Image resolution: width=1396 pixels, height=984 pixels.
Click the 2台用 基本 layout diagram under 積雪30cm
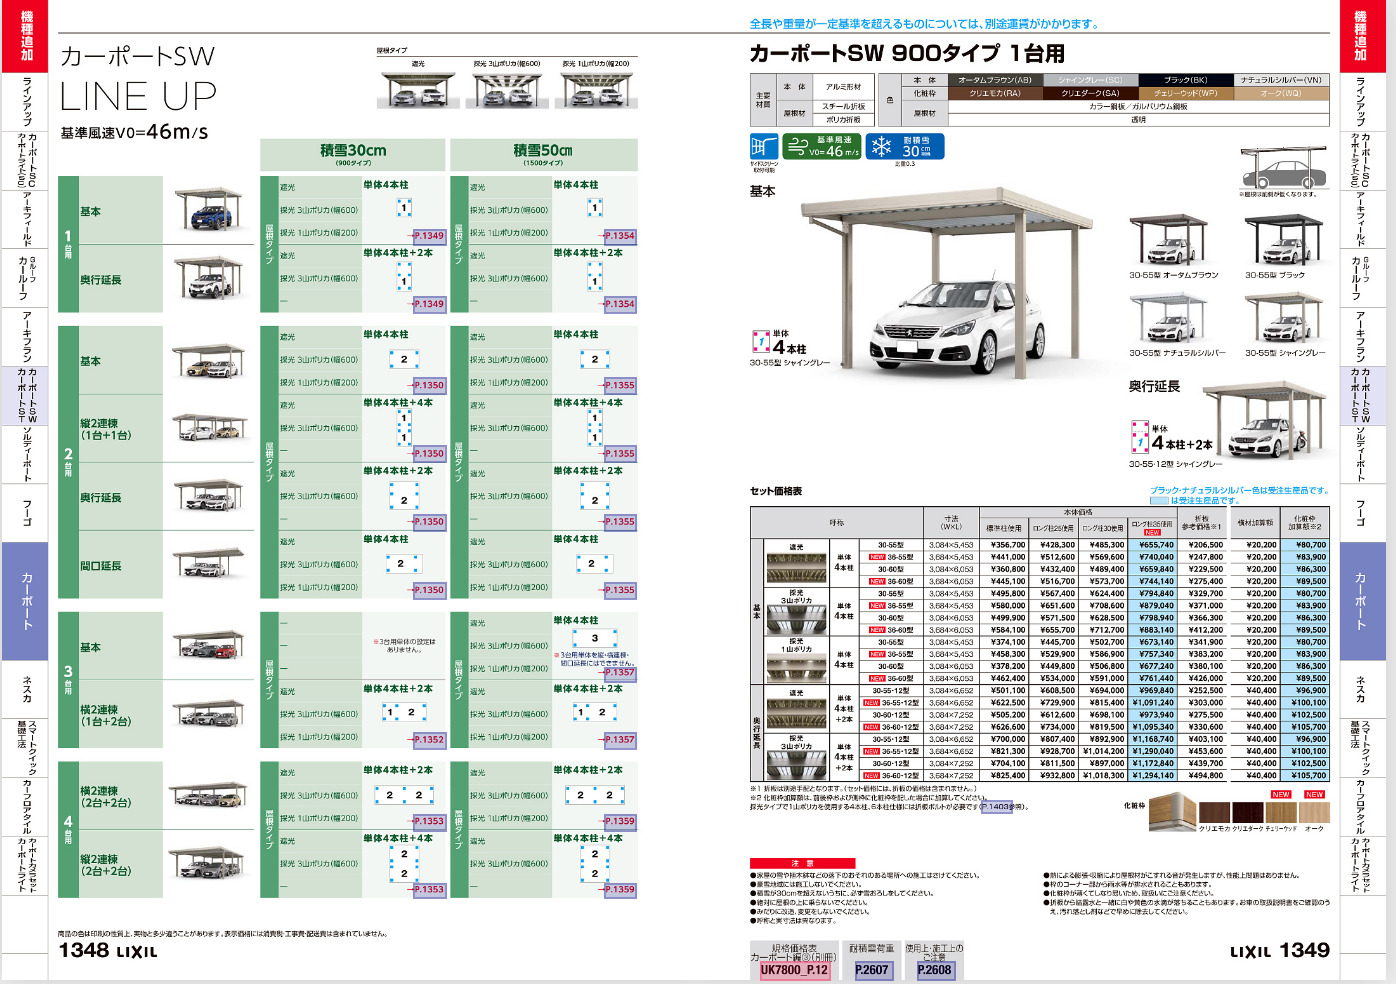[404, 359]
